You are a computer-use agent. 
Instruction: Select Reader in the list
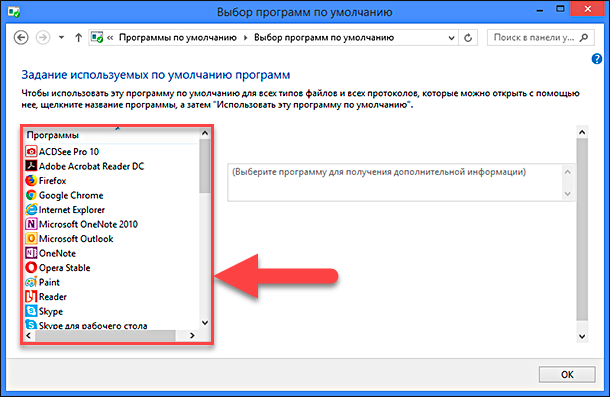point(53,297)
